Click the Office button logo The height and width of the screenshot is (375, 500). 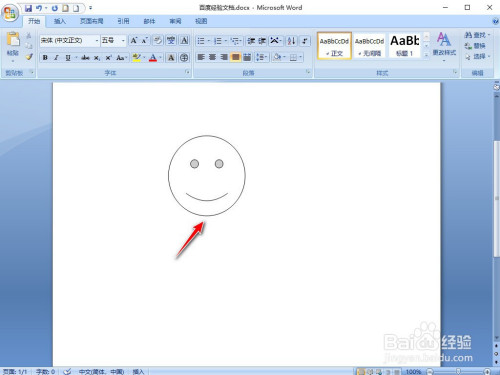click(10, 13)
